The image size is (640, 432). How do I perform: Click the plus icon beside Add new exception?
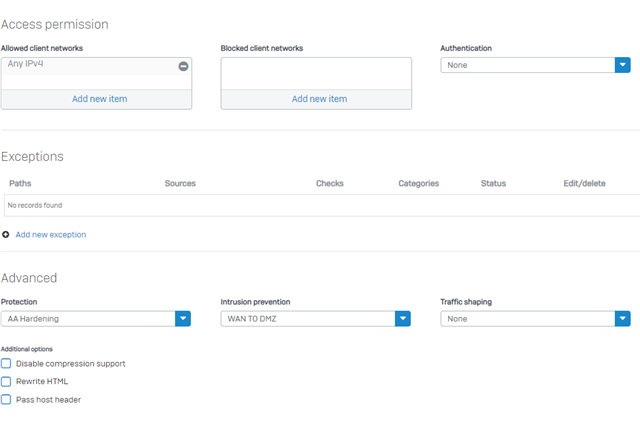[x=6, y=234]
